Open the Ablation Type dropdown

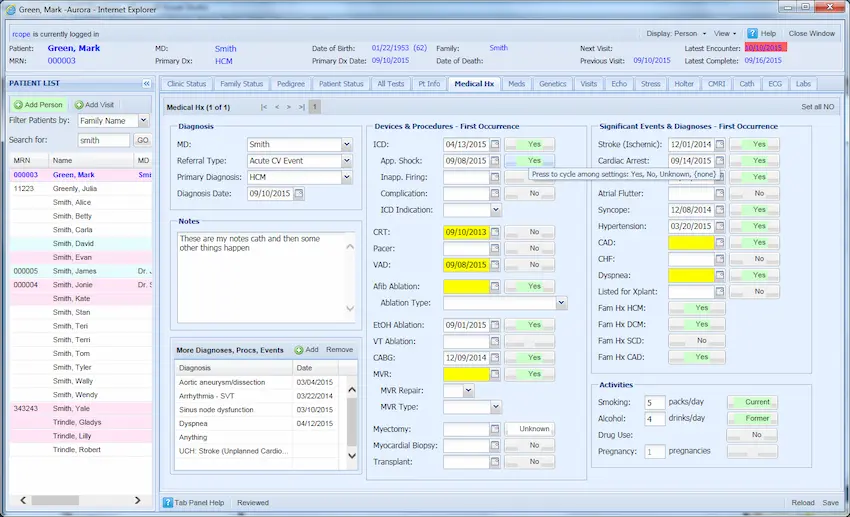coord(562,302)
